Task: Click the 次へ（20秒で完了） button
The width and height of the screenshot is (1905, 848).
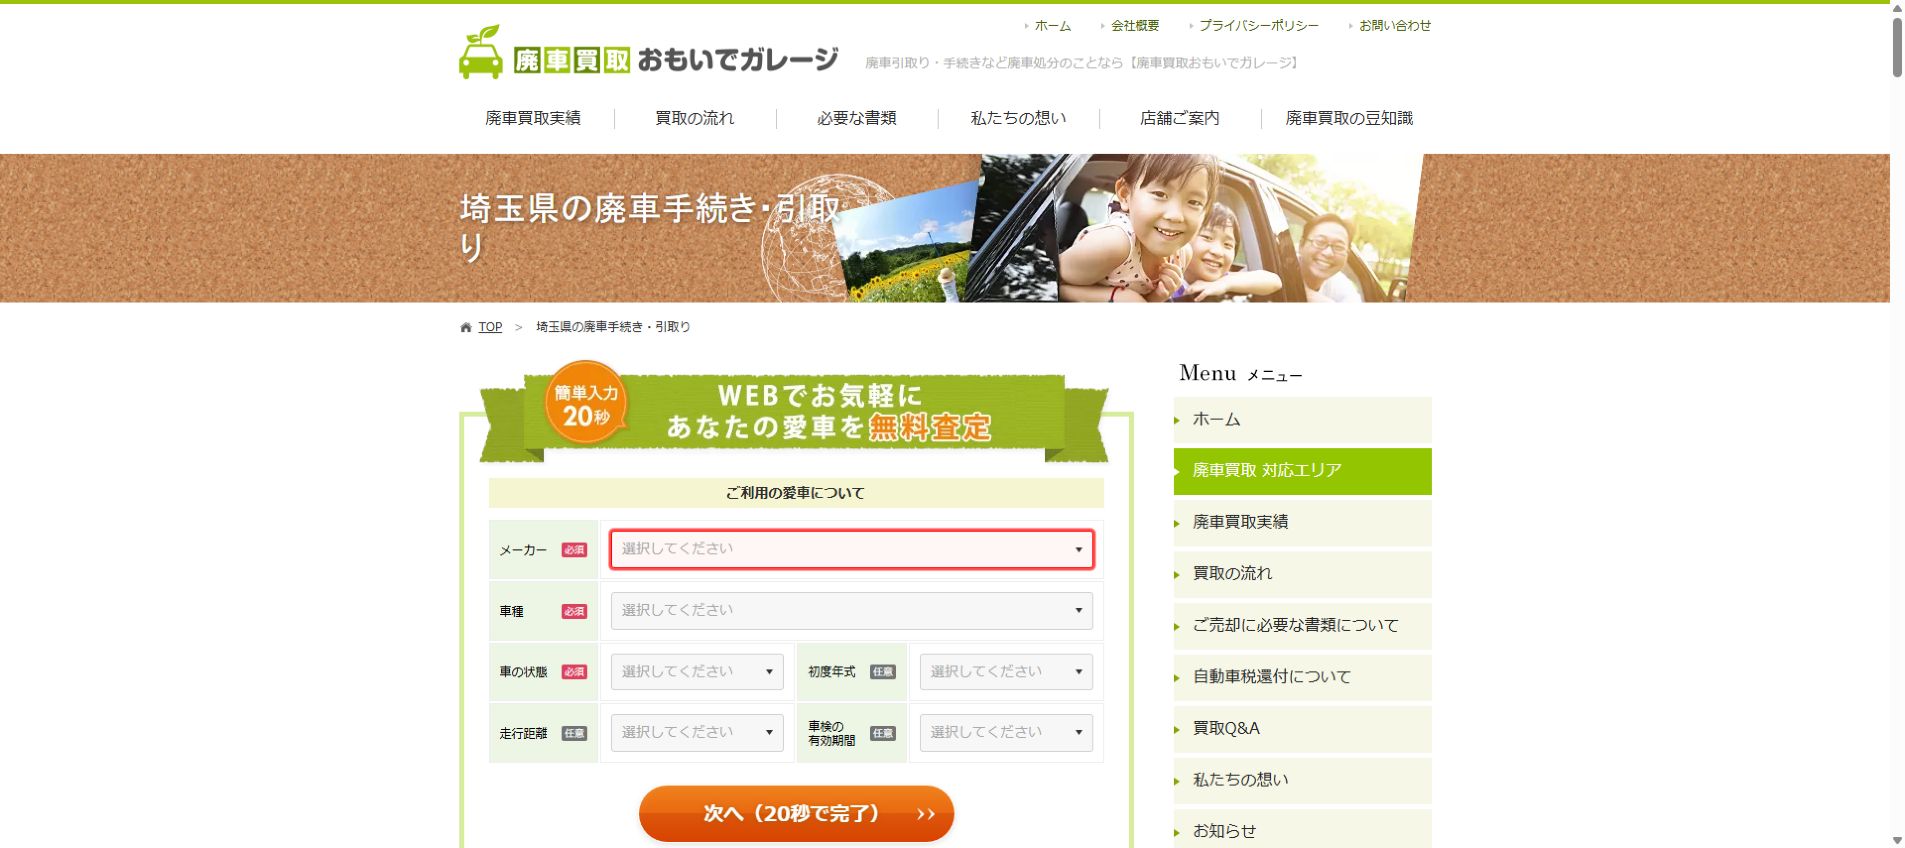Action: (x=796, y=814)
